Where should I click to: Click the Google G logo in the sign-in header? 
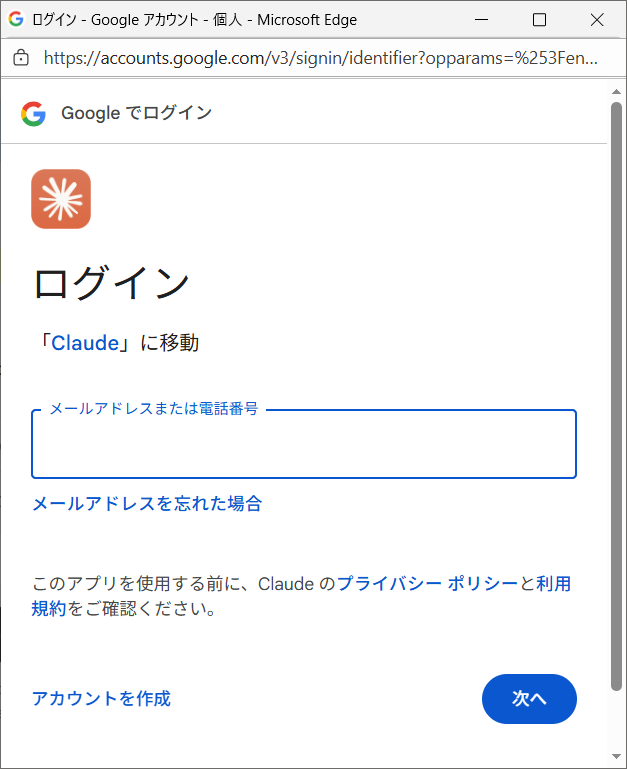[x=33, y=113]
